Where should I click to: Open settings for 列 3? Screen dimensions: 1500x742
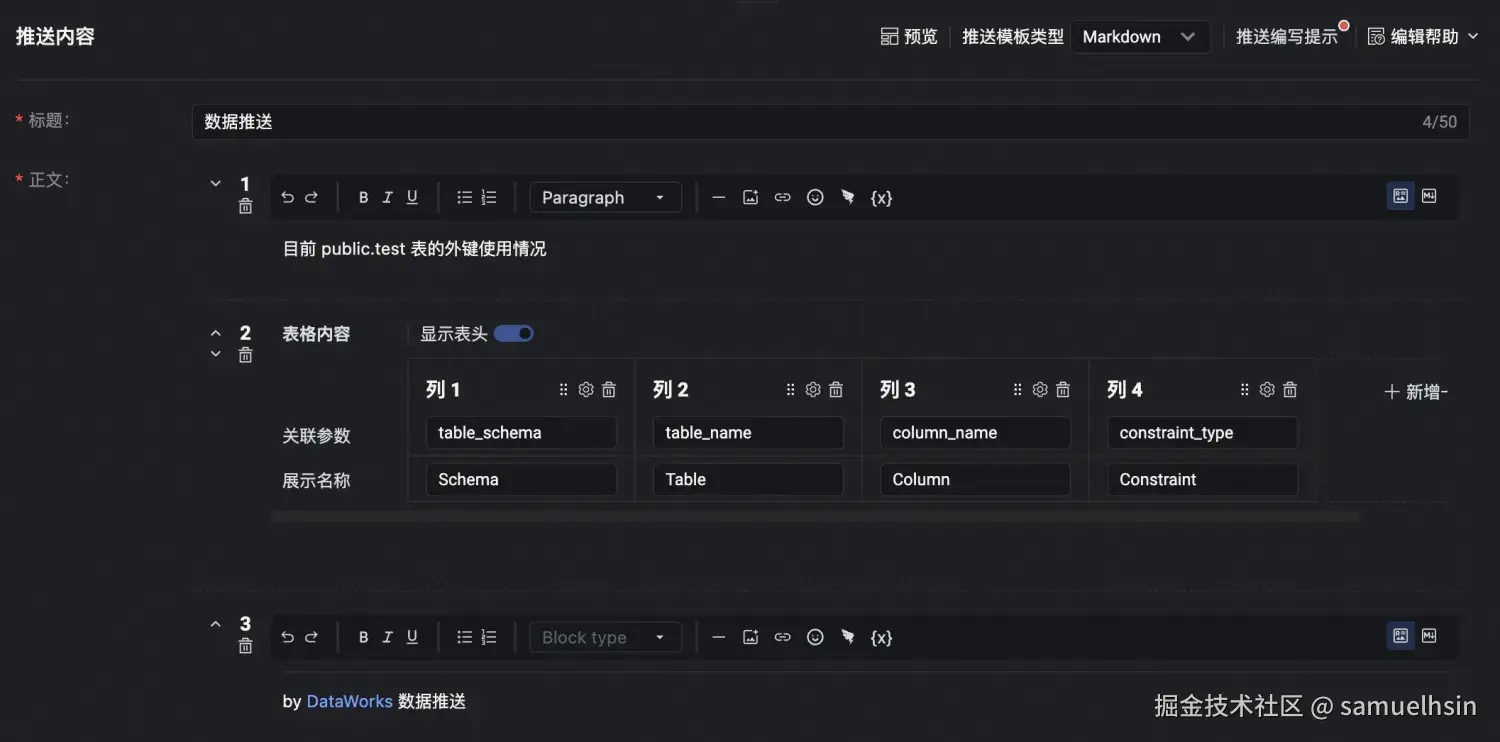click(x=1040, y=390)
